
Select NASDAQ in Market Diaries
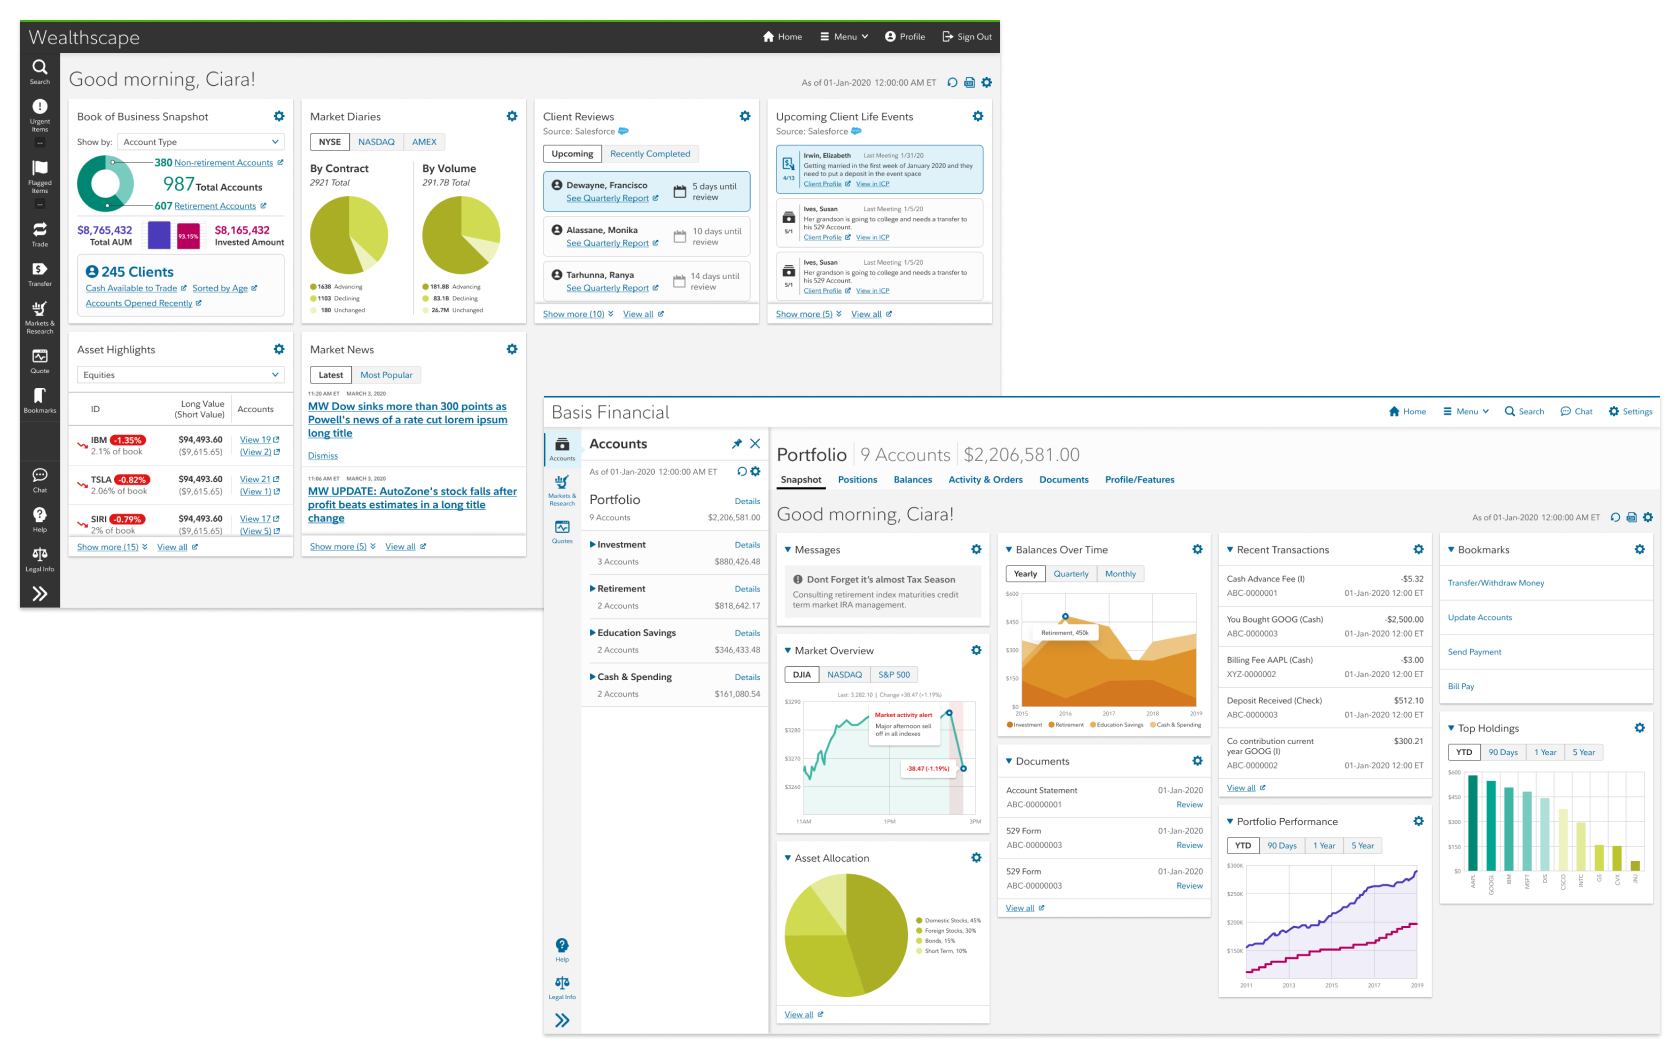pos(376,142)
